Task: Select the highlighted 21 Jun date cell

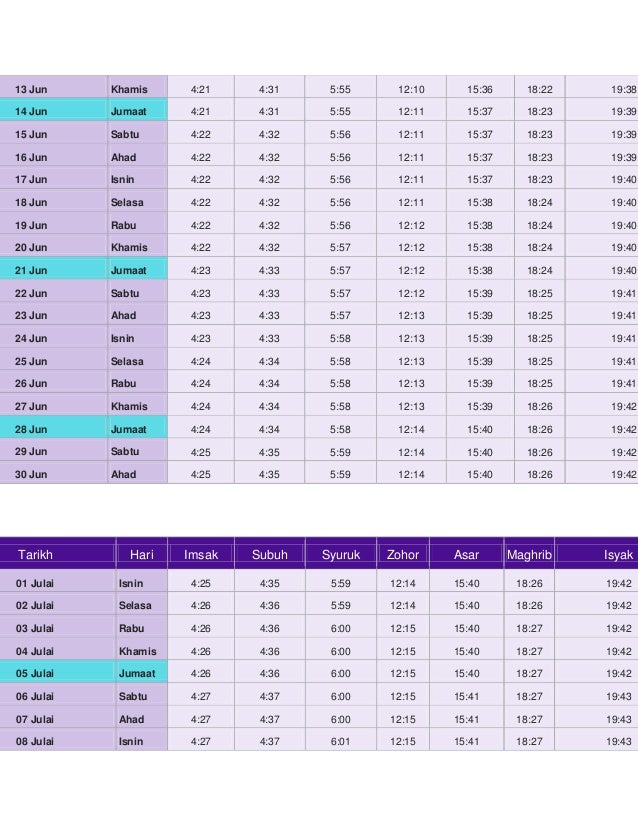Action: [x=54, y=270]
